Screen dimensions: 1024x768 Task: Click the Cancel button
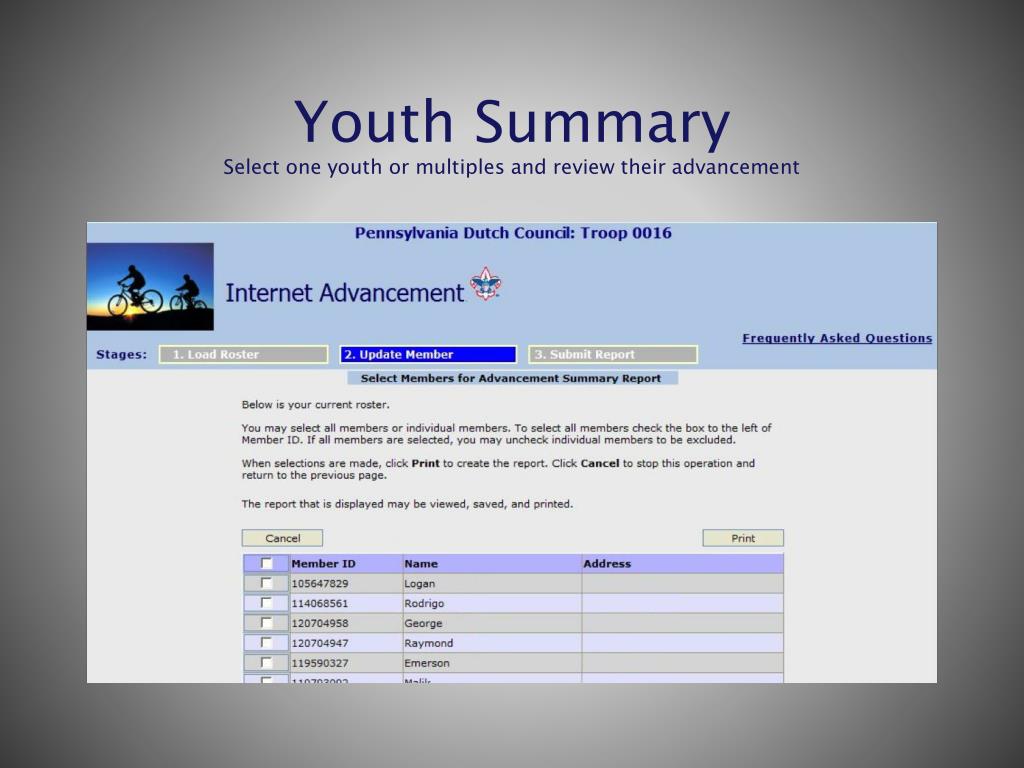tap(282, 538)
